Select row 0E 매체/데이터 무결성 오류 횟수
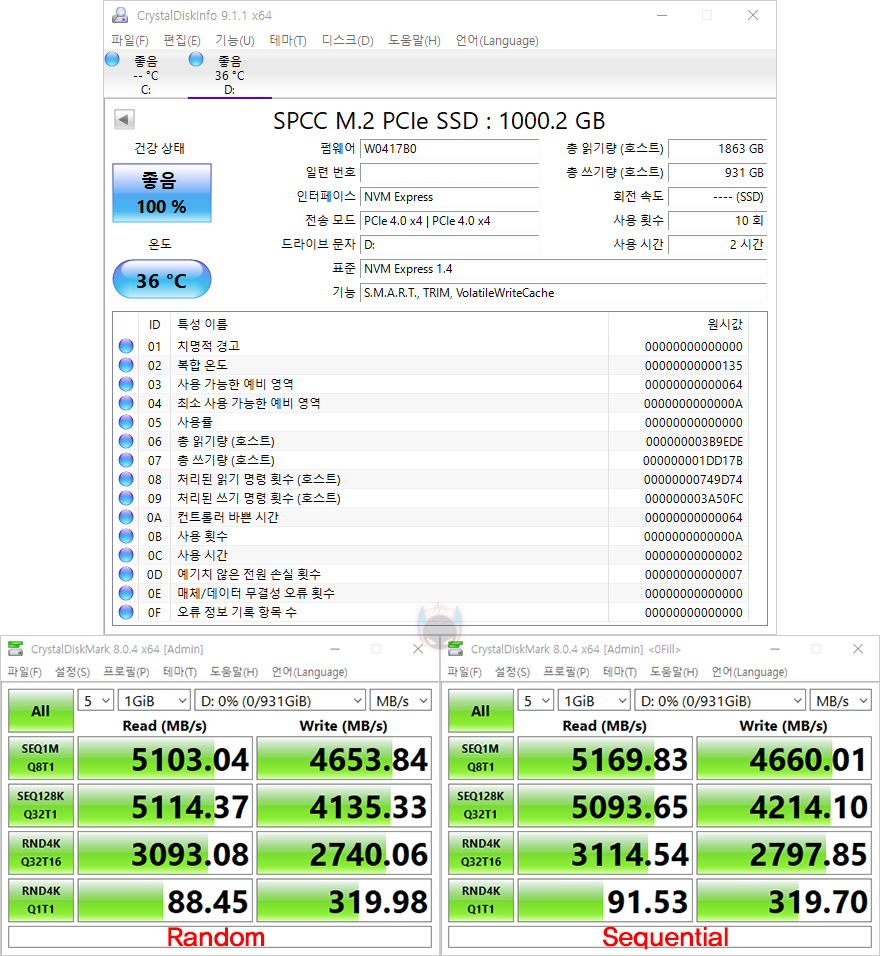This screenshot has height=956, width=880. (x=432, y=593)
